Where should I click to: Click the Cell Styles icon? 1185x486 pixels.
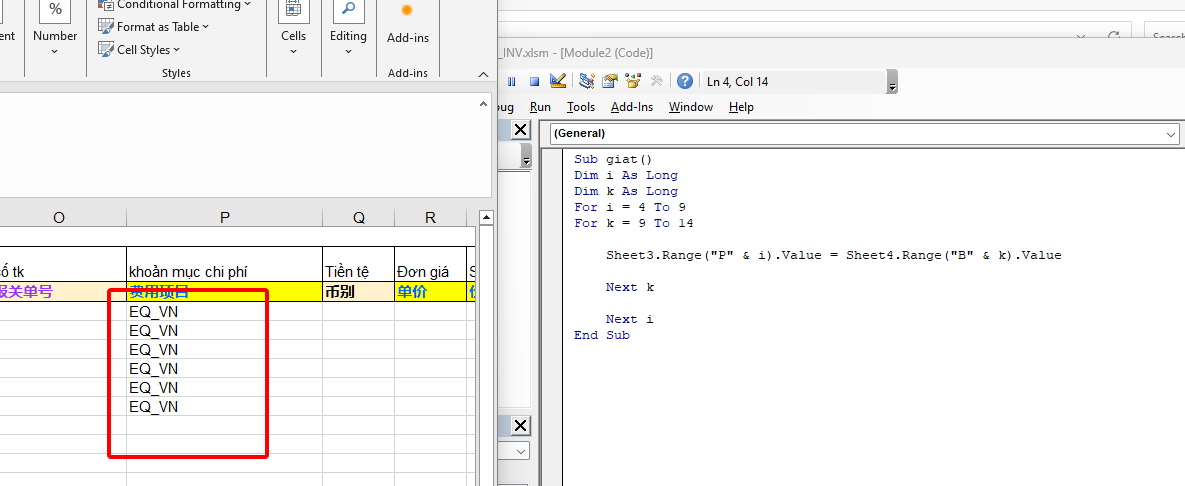point(106,49)
